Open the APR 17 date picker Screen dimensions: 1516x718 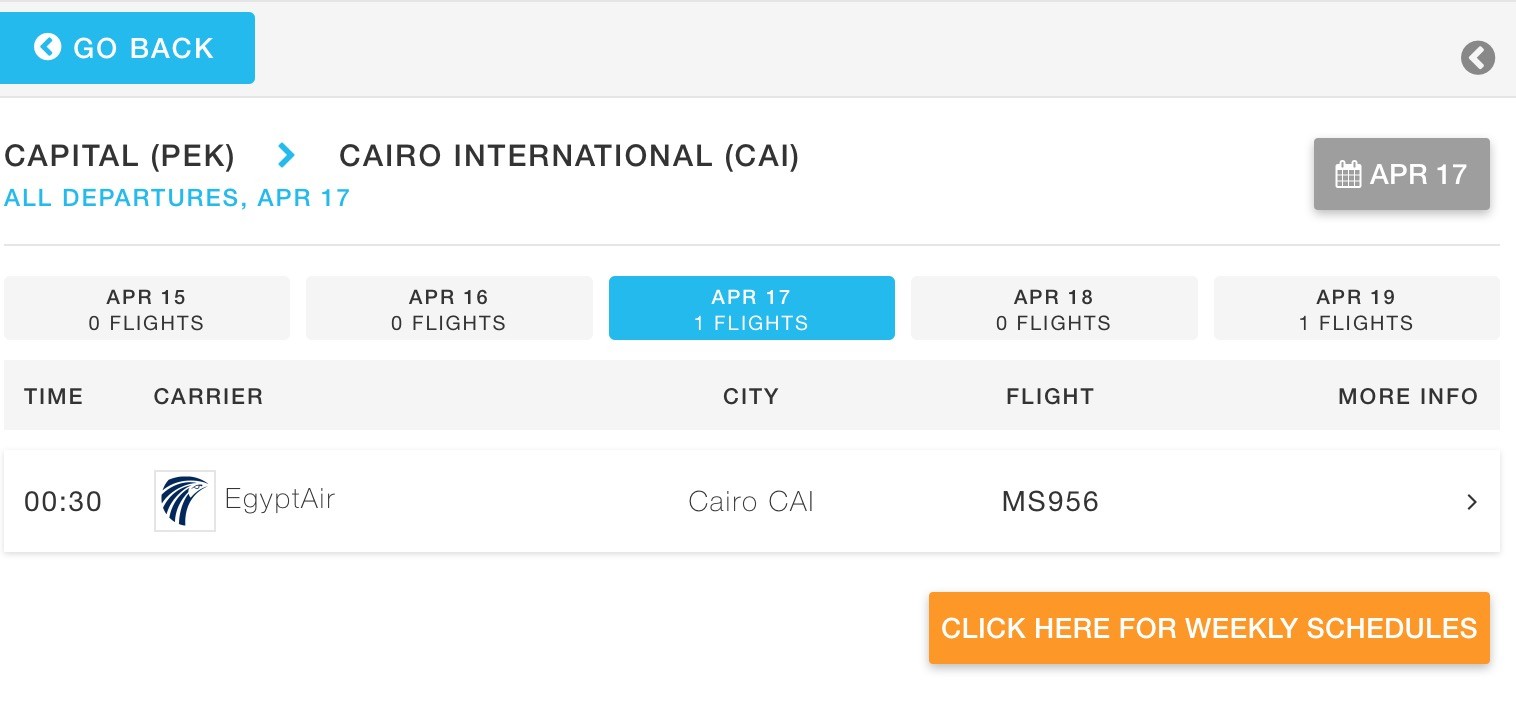point(1401,174)
